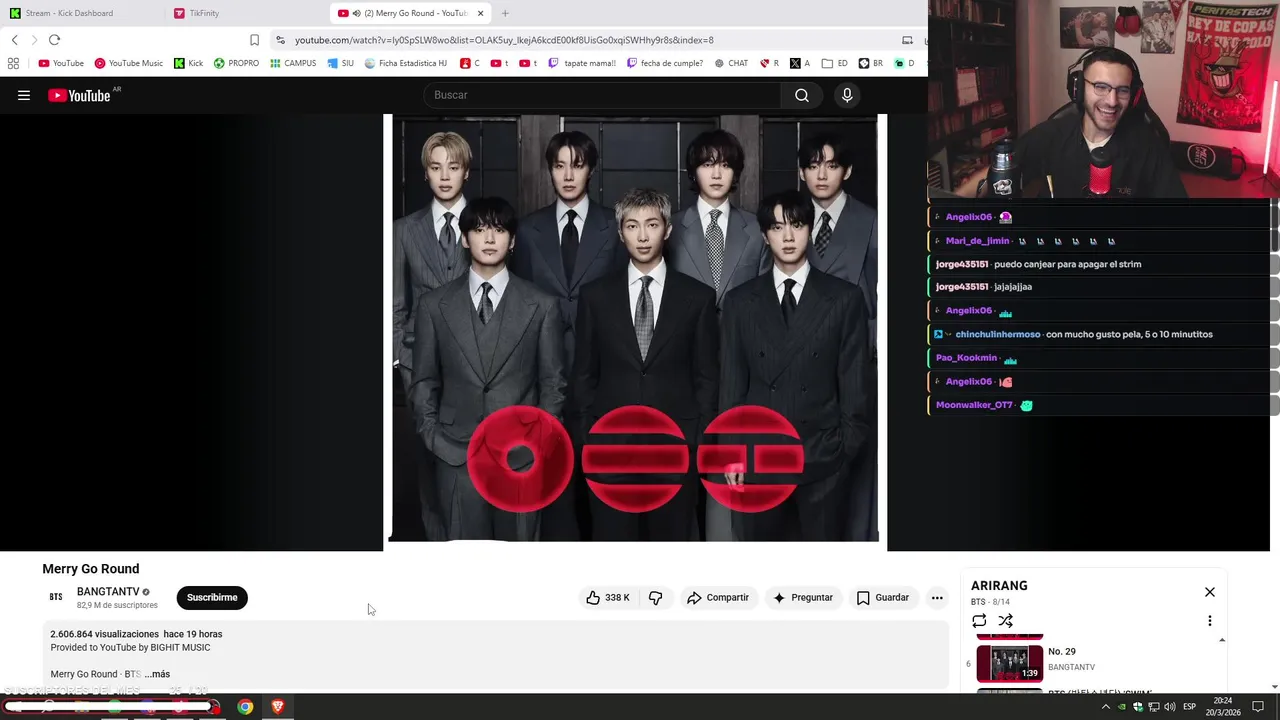The image size is (1280, 720).
Task: Open the fecha de cumple? bookmark
Action: point(664,63)
